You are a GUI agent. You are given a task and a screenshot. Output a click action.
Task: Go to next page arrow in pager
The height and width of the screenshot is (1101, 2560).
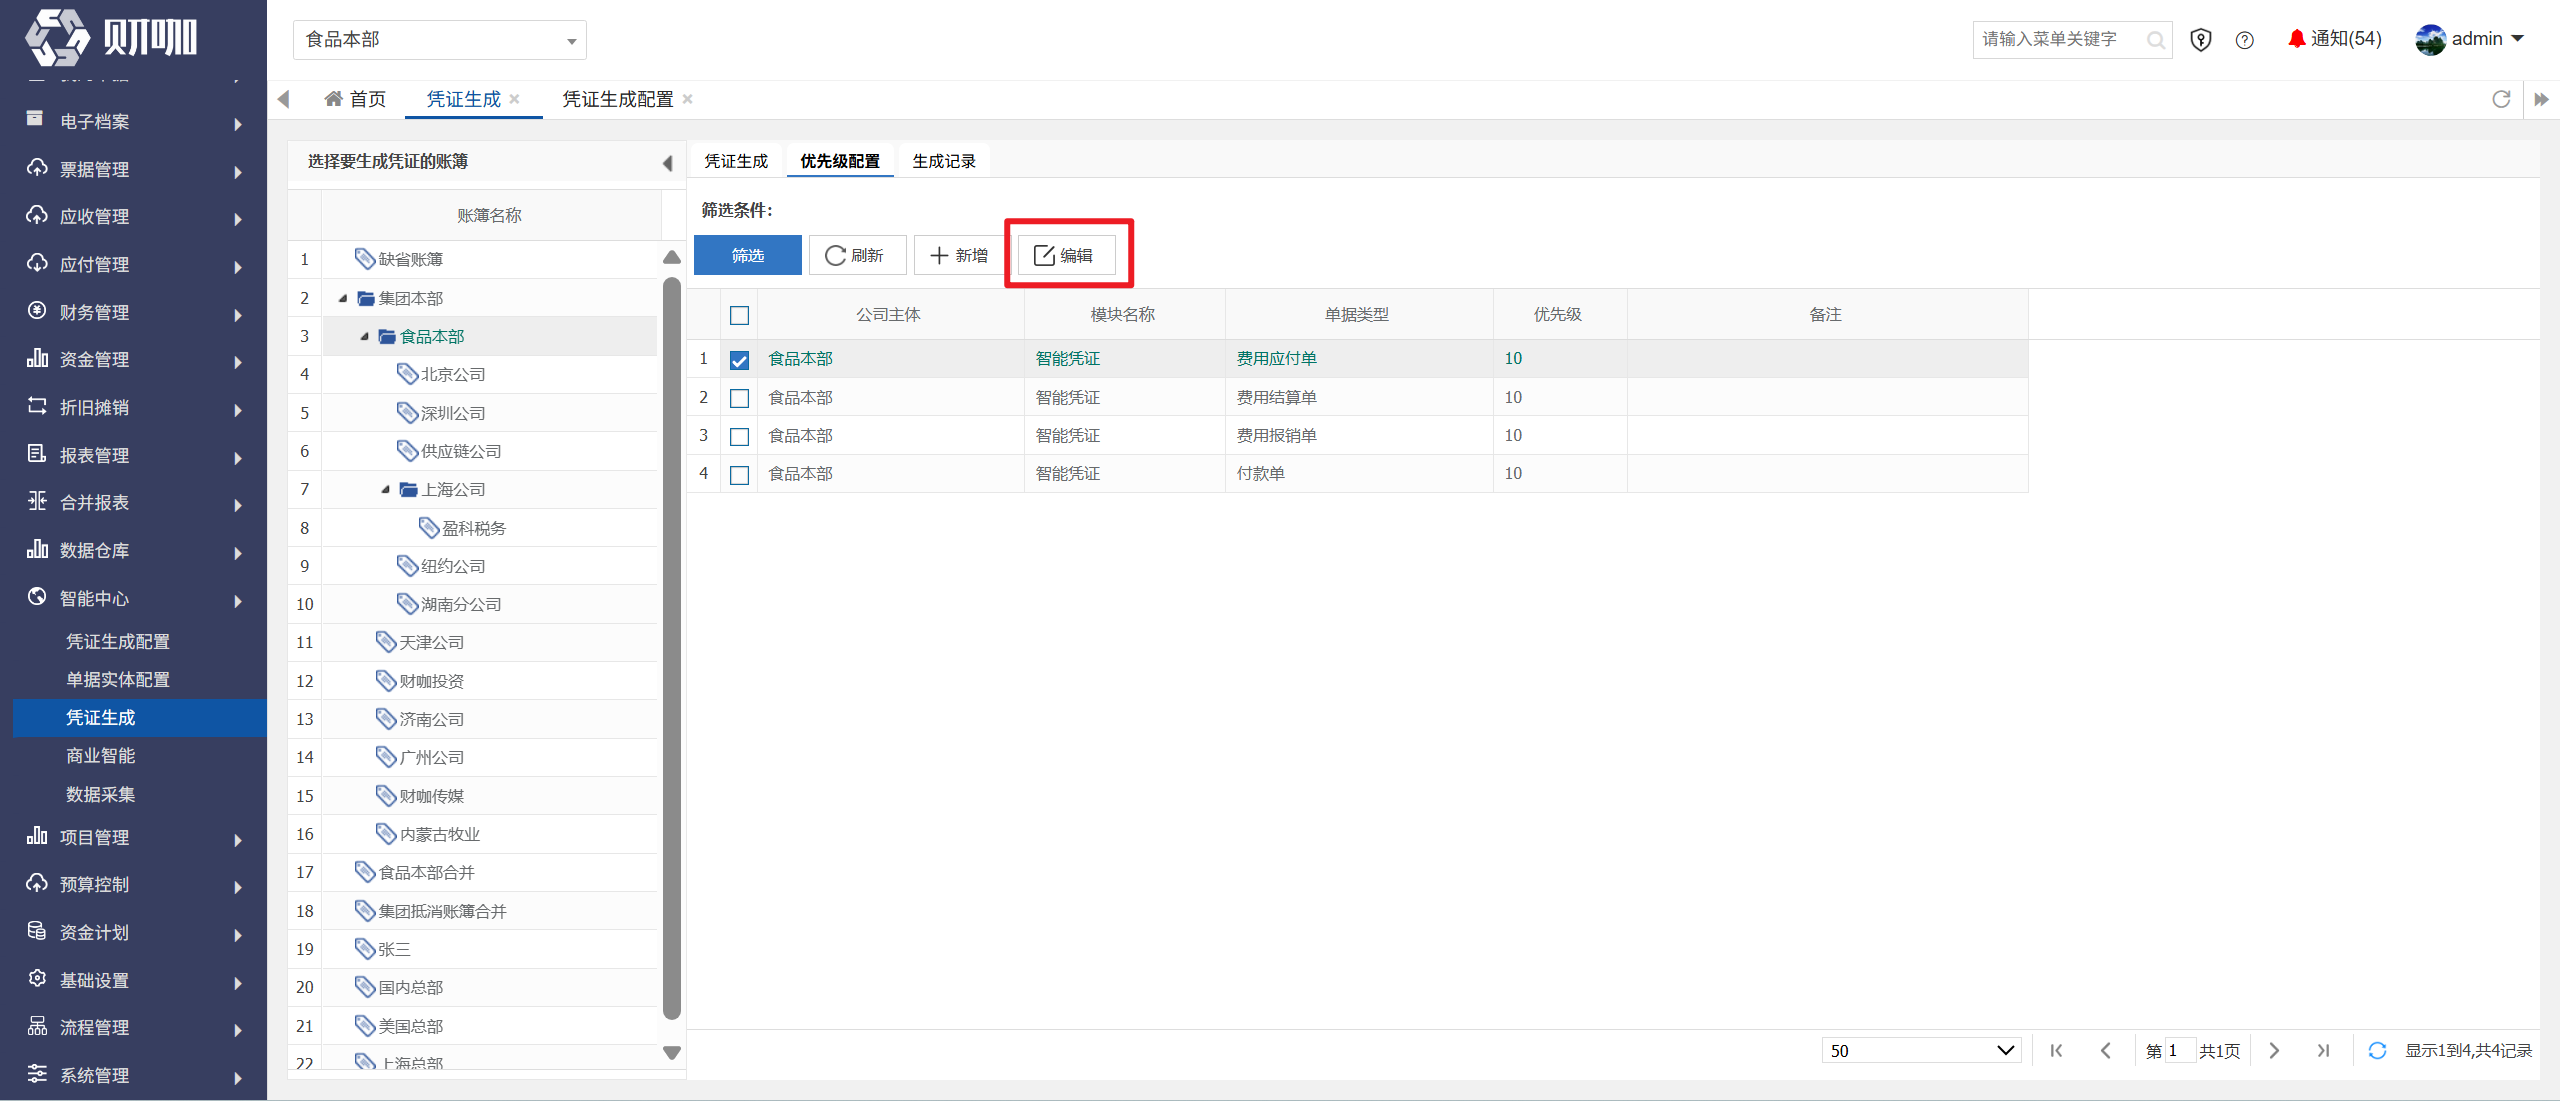2274,1050
